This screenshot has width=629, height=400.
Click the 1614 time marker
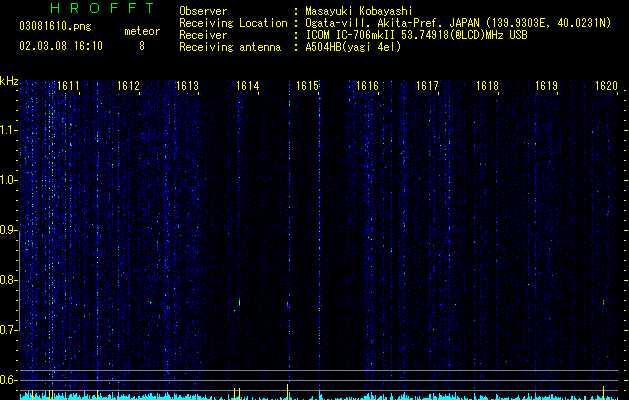click(x=248, y=86)
